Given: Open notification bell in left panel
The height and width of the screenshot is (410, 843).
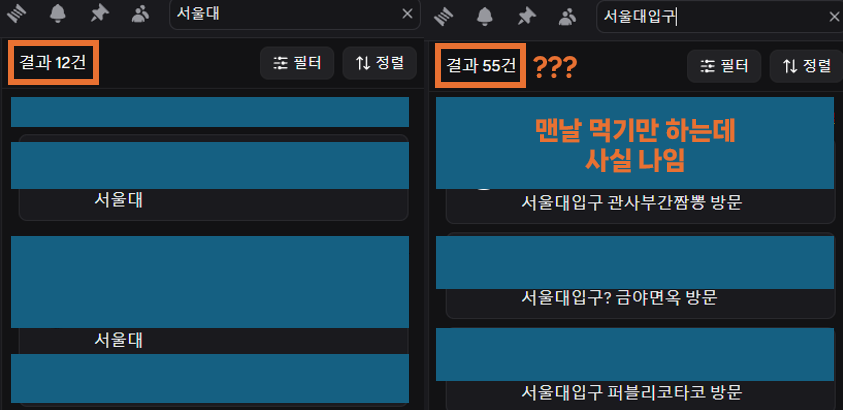Looking at the screenshot, I should [58, 15].
